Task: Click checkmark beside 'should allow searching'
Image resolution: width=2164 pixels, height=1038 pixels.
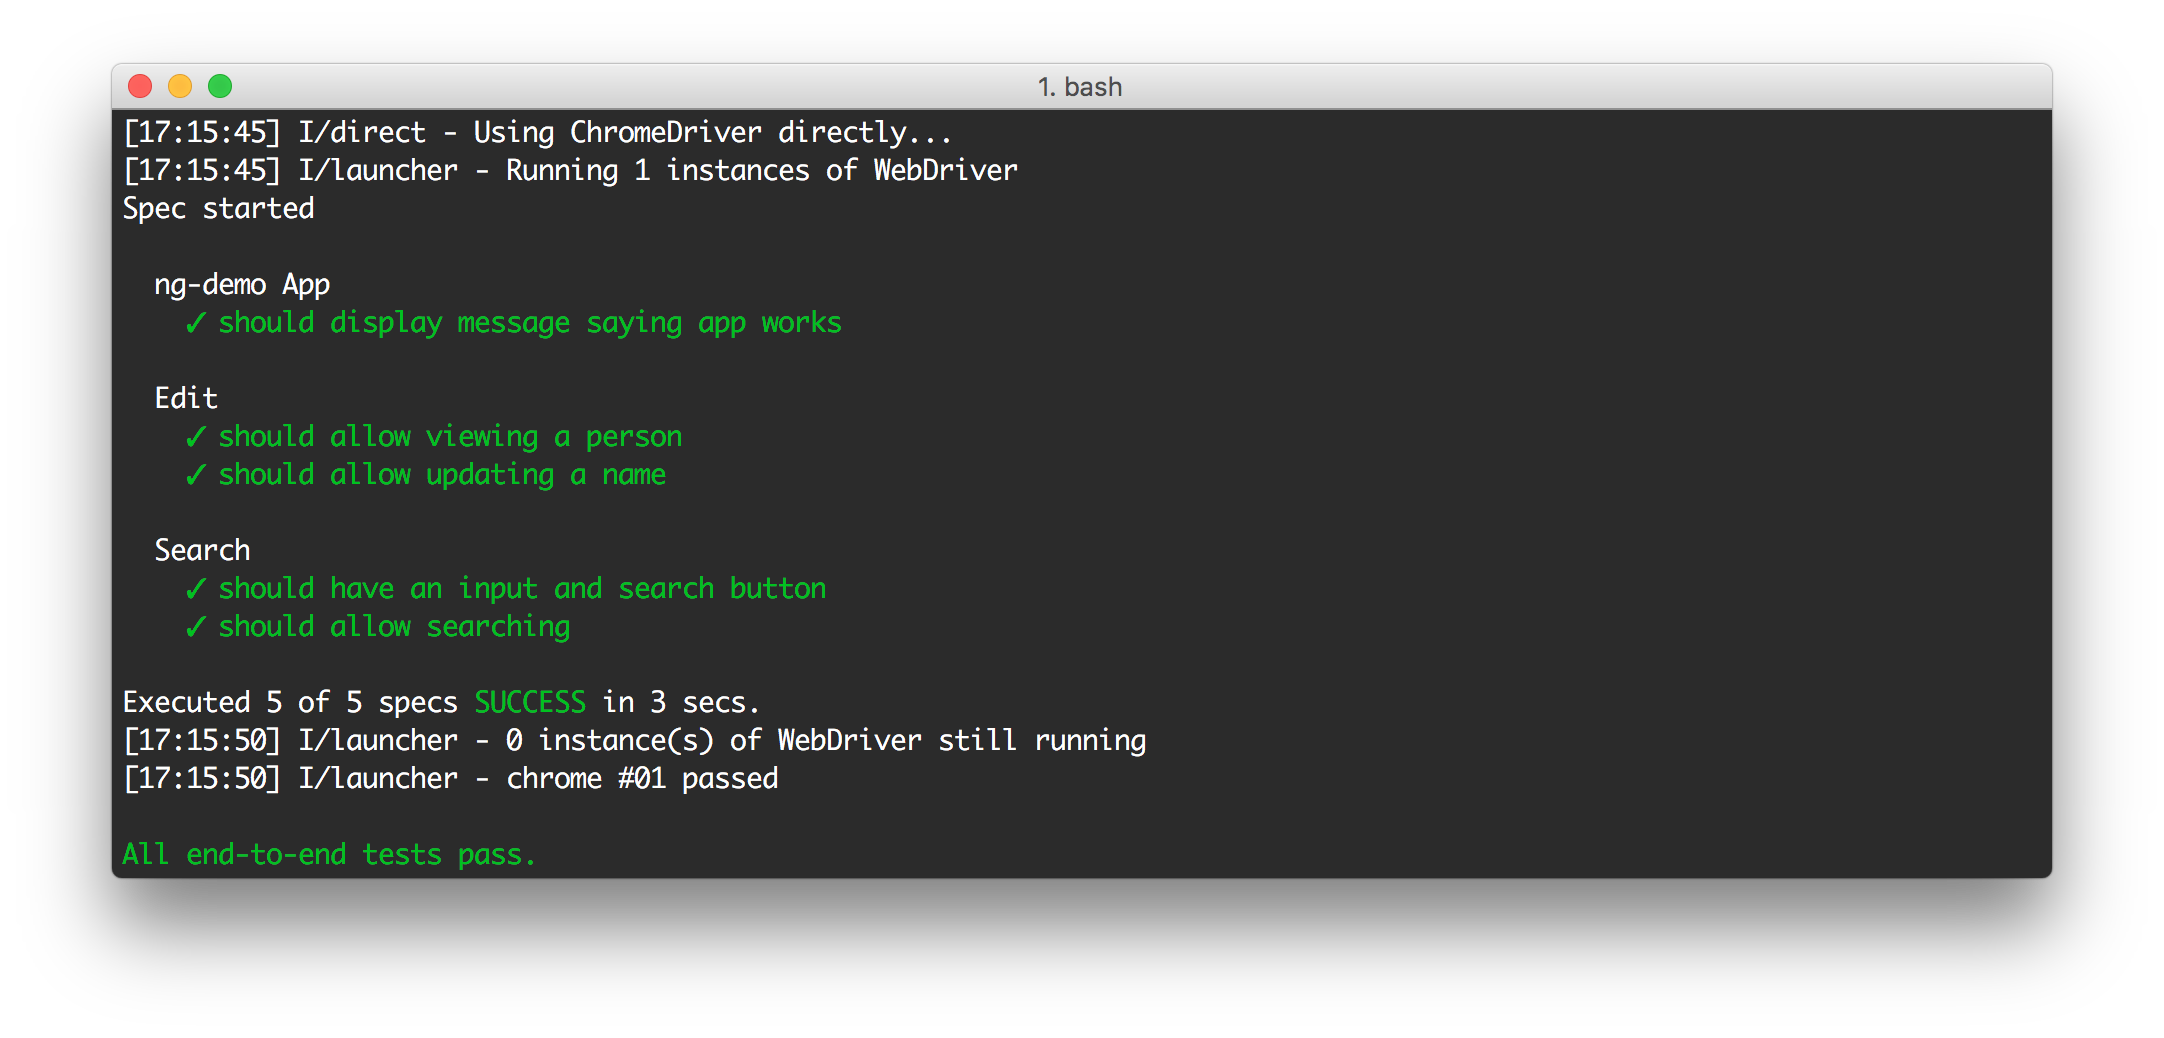Action: (x=196, y=627)
